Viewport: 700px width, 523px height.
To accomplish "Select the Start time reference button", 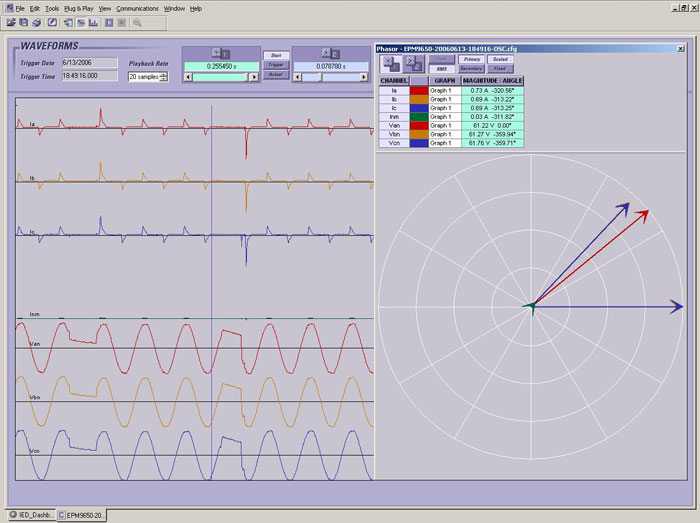I will pos(276,55).
